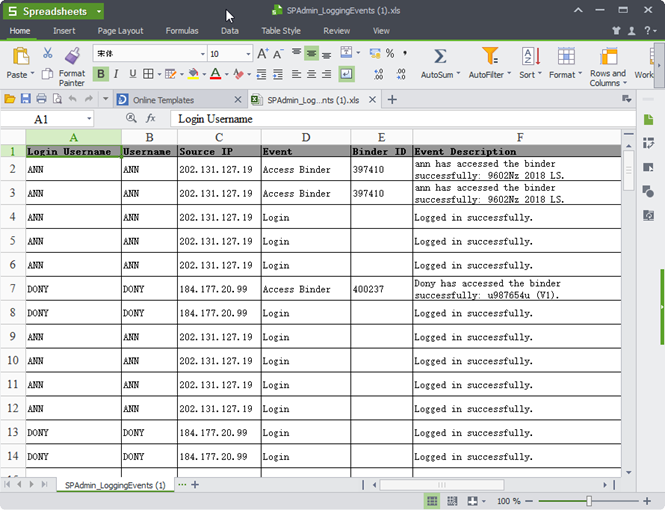Click the Insert Function fx icon
The width and height of the screenshot is (665, 510).
pos(151,119)
